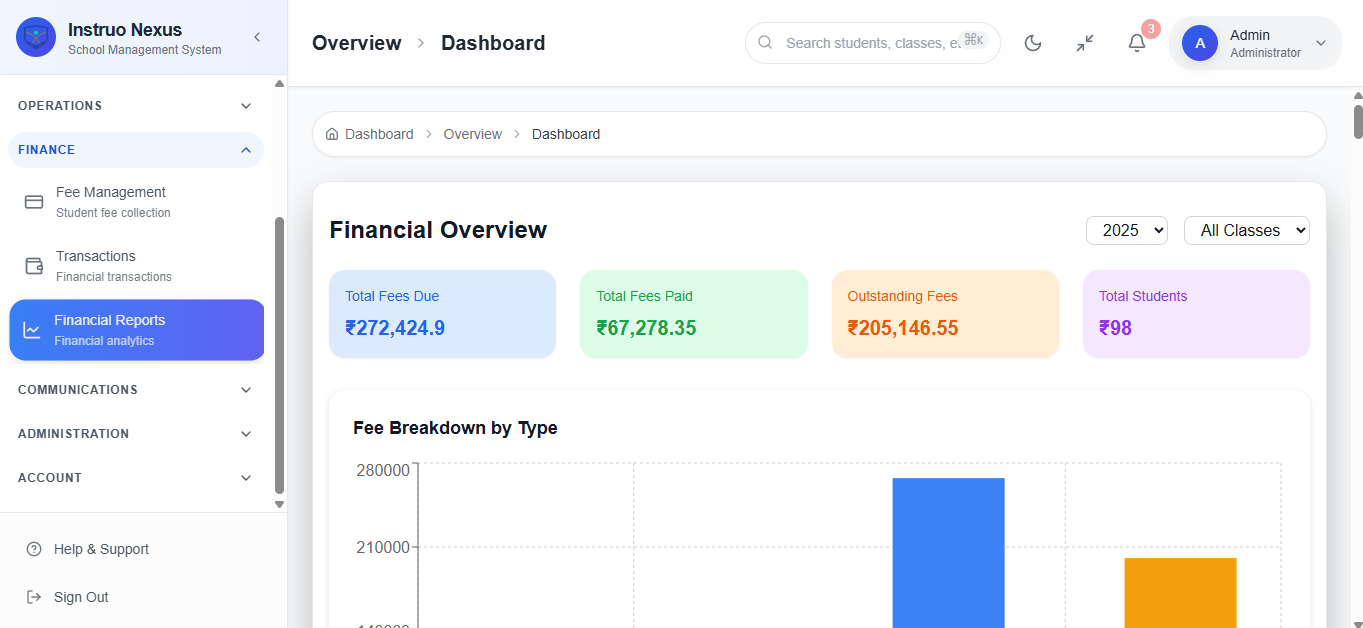The height and width of the screenshot is (628, 1363).
Task: Select Financial Reports menu item
Action: 136,330
